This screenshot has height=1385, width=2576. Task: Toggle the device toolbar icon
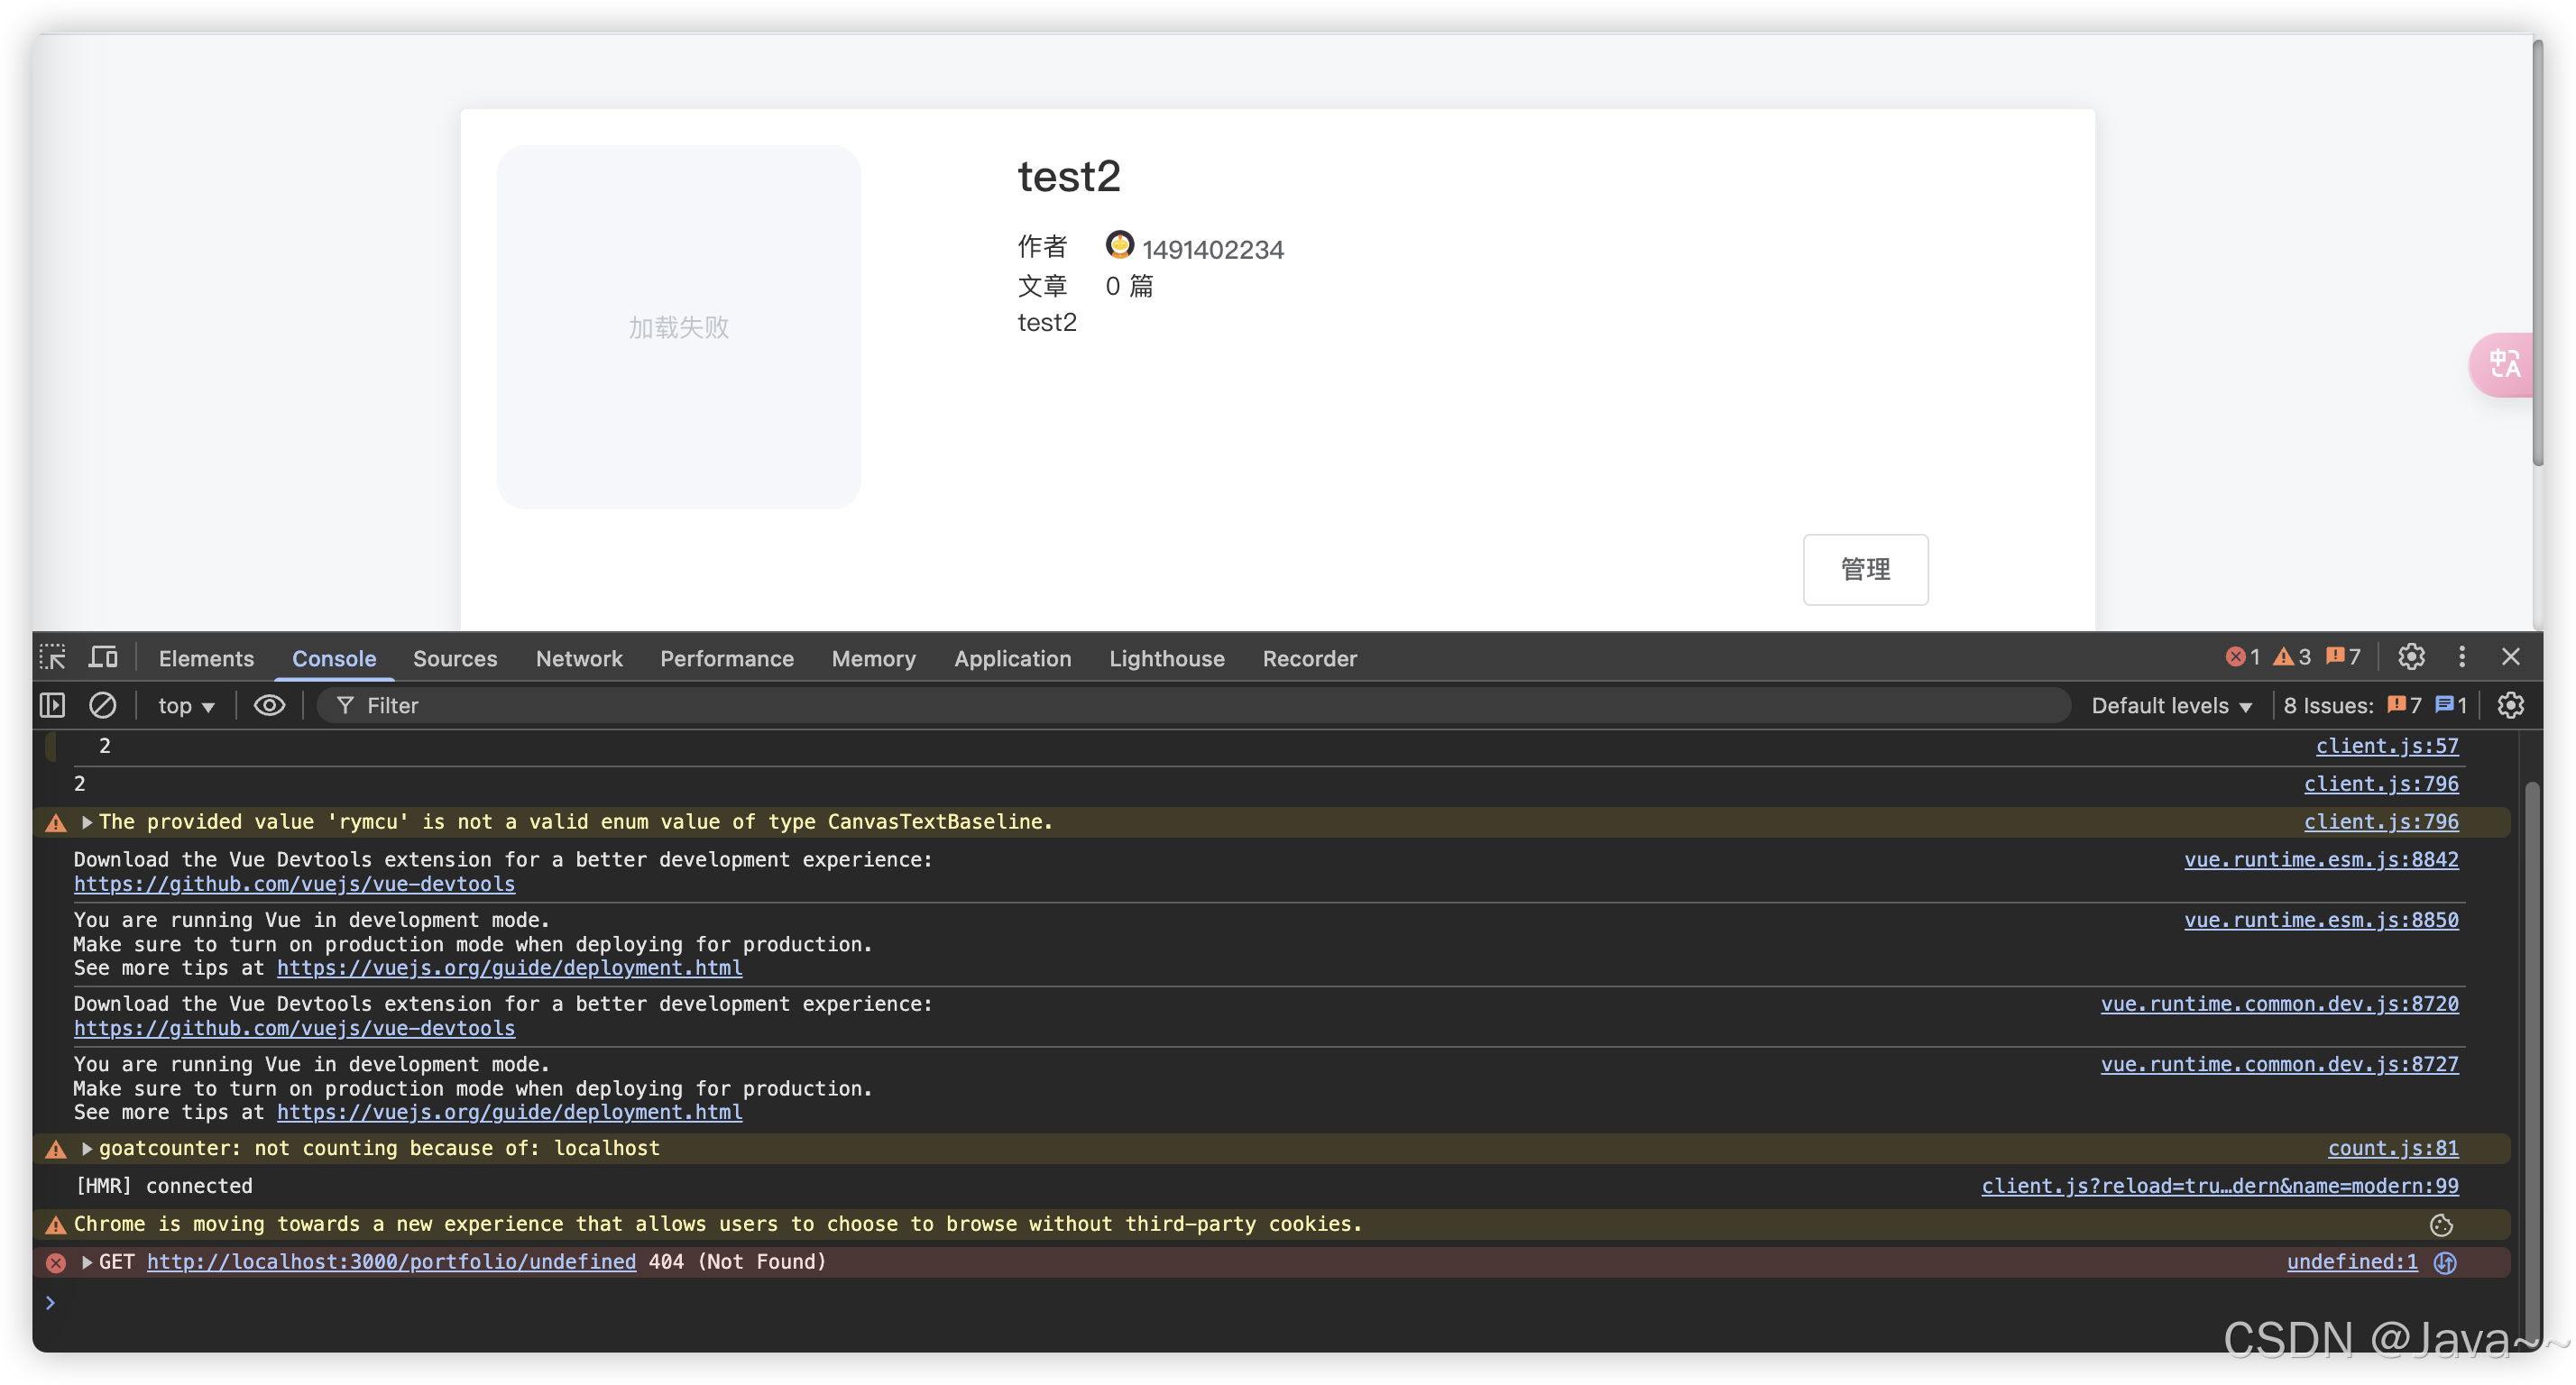103,657
